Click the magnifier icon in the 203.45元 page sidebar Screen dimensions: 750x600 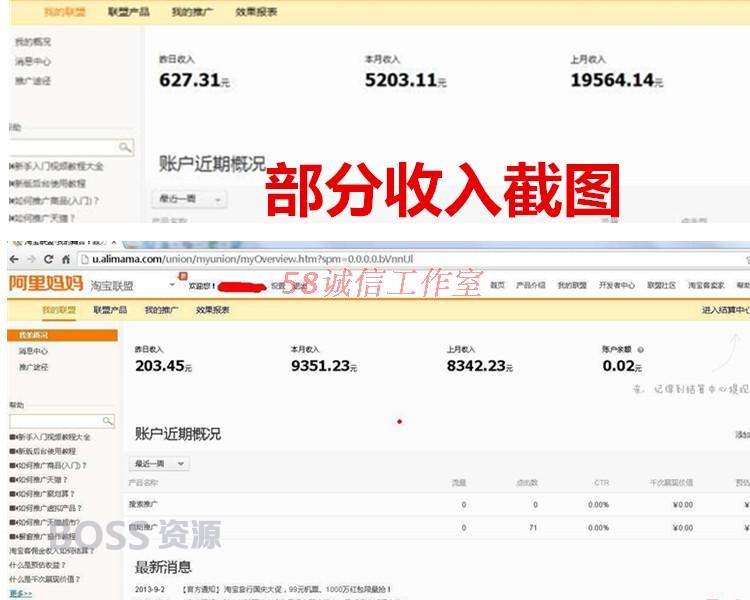108,421
